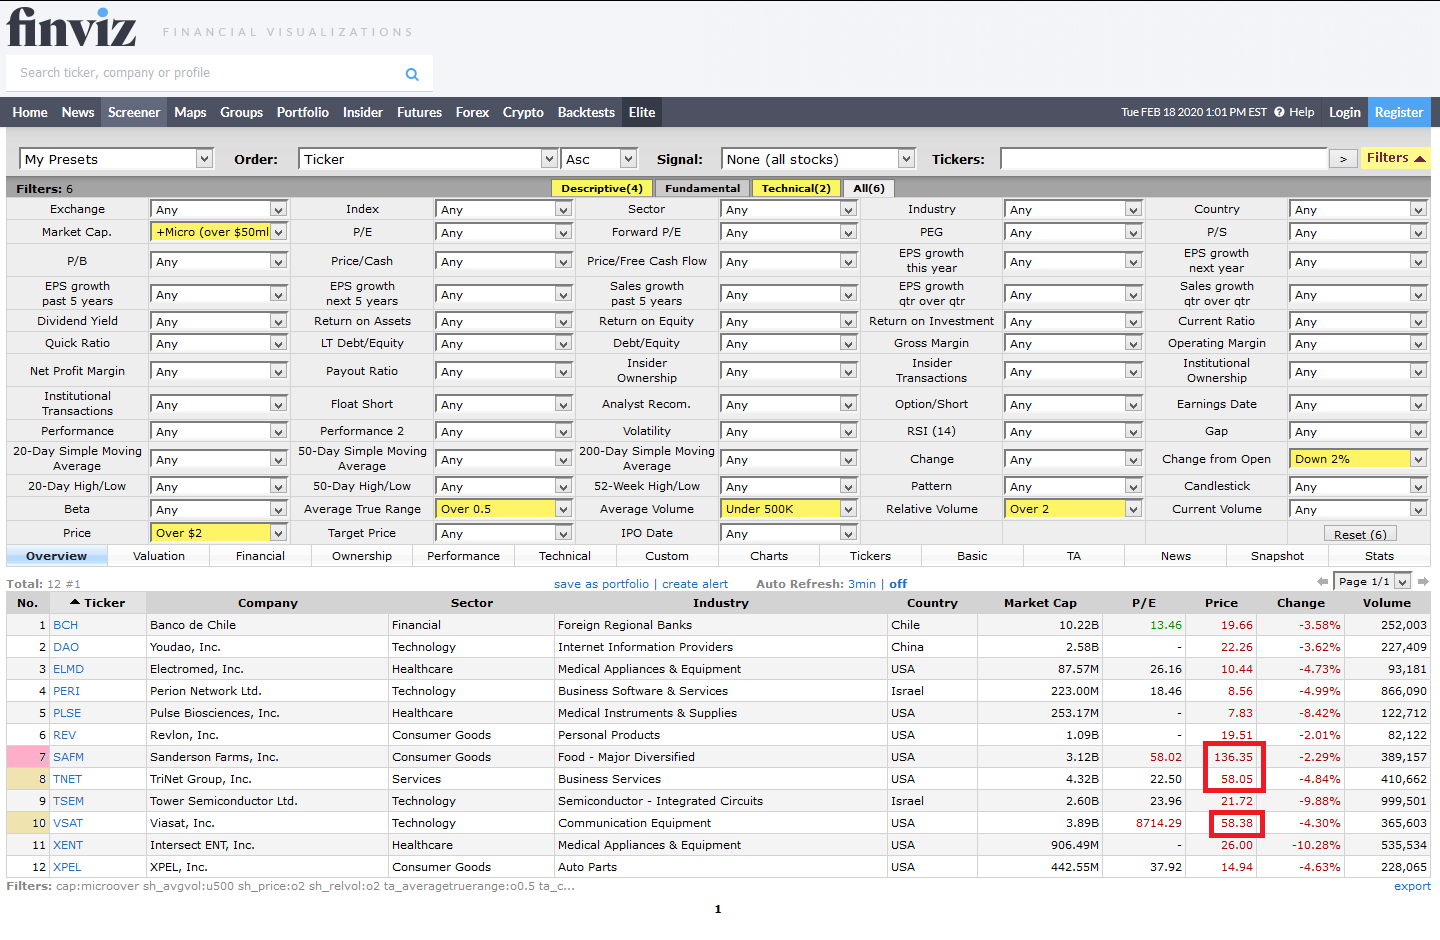The image size is (1440, 940).
Task: Click the Login link
Action: (x=1344, y=112)
